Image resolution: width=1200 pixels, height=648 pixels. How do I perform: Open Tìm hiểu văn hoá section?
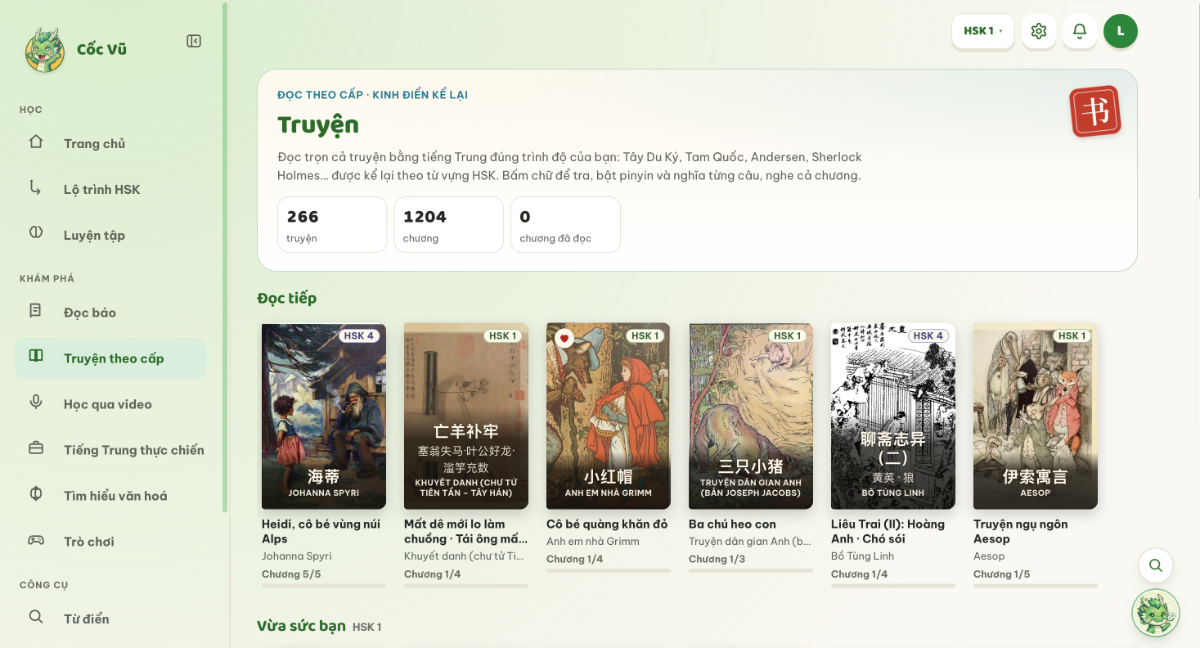point(111,496)
